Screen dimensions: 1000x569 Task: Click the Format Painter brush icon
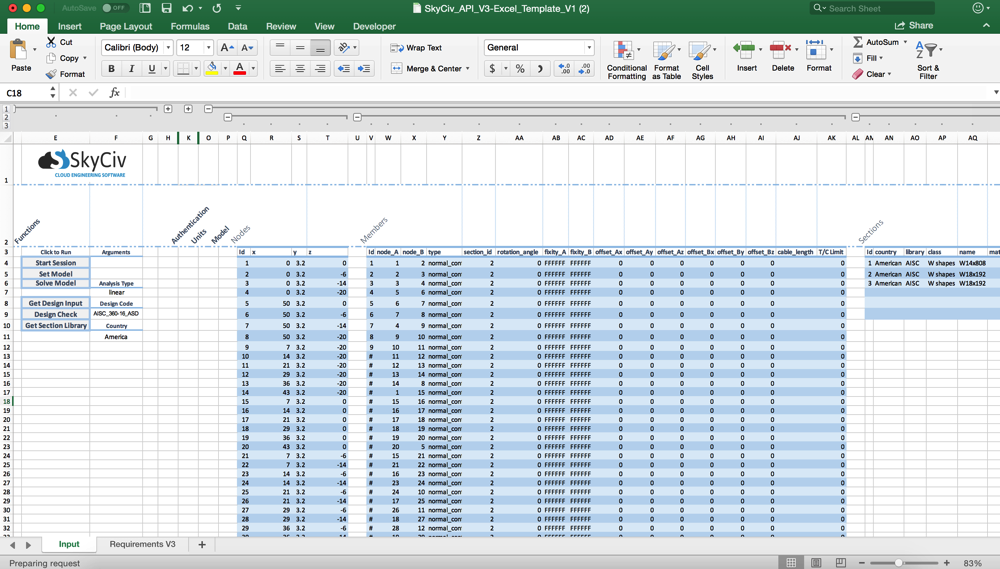click(x=51, y=74)
